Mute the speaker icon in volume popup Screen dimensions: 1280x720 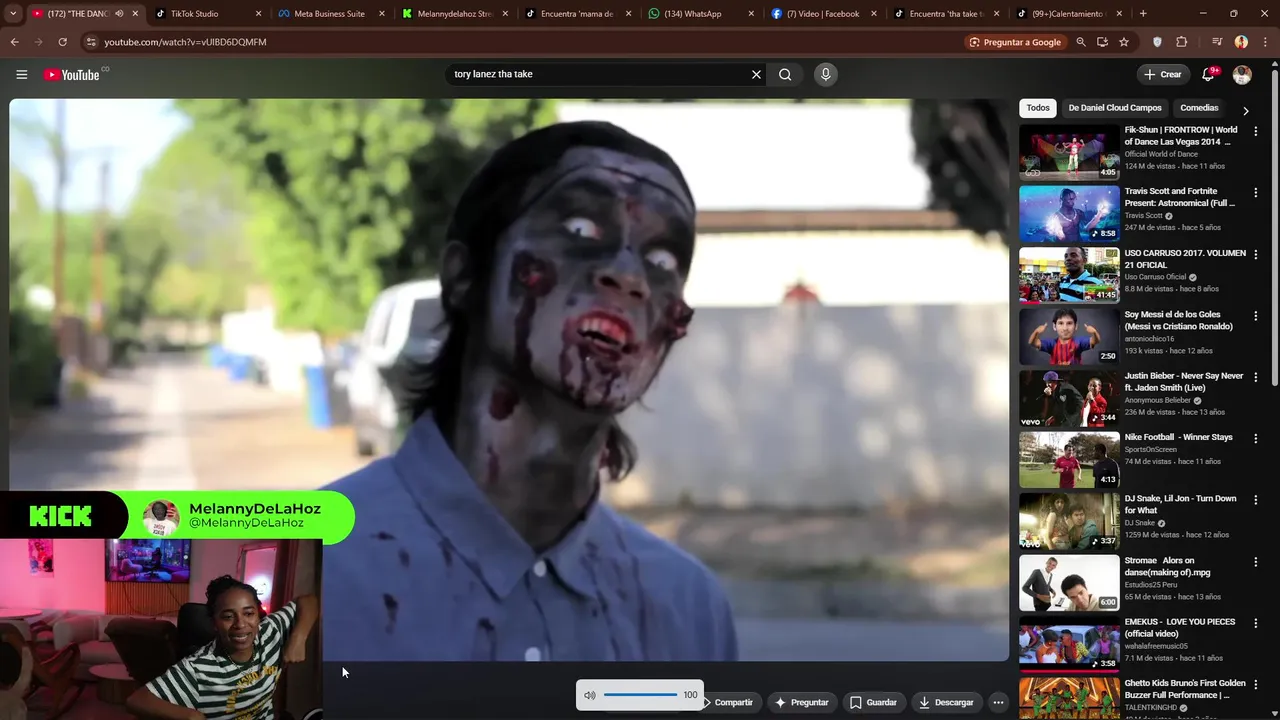590,695
